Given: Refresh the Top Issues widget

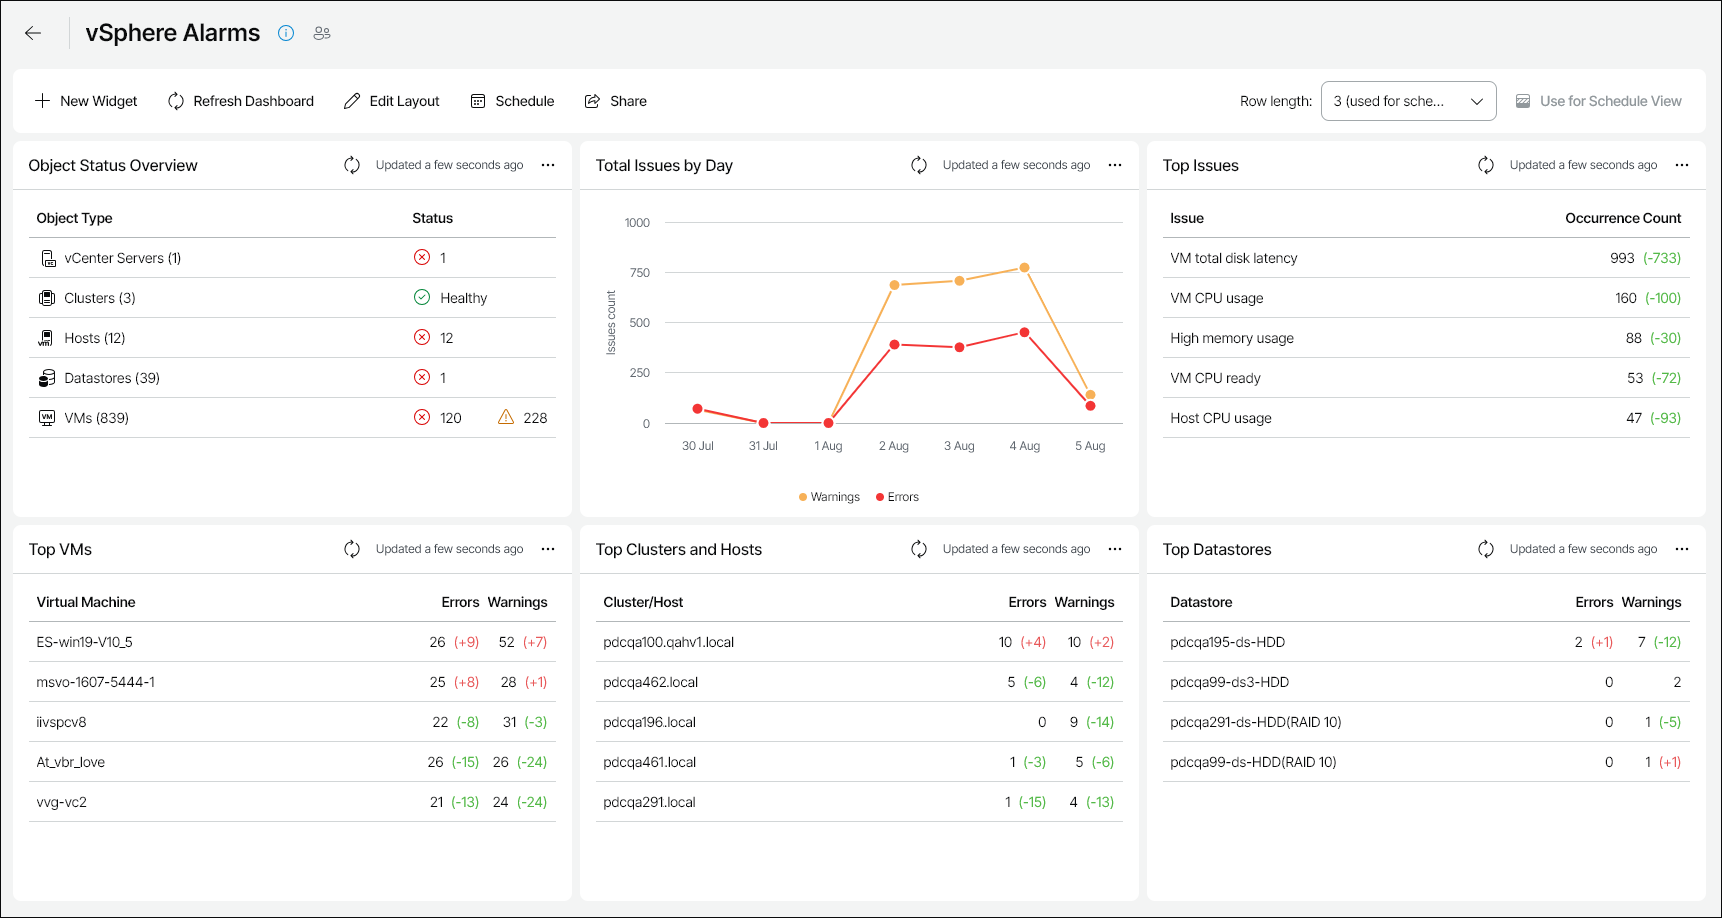Looking at the screenshot, I should click(x=1486, y=165).
